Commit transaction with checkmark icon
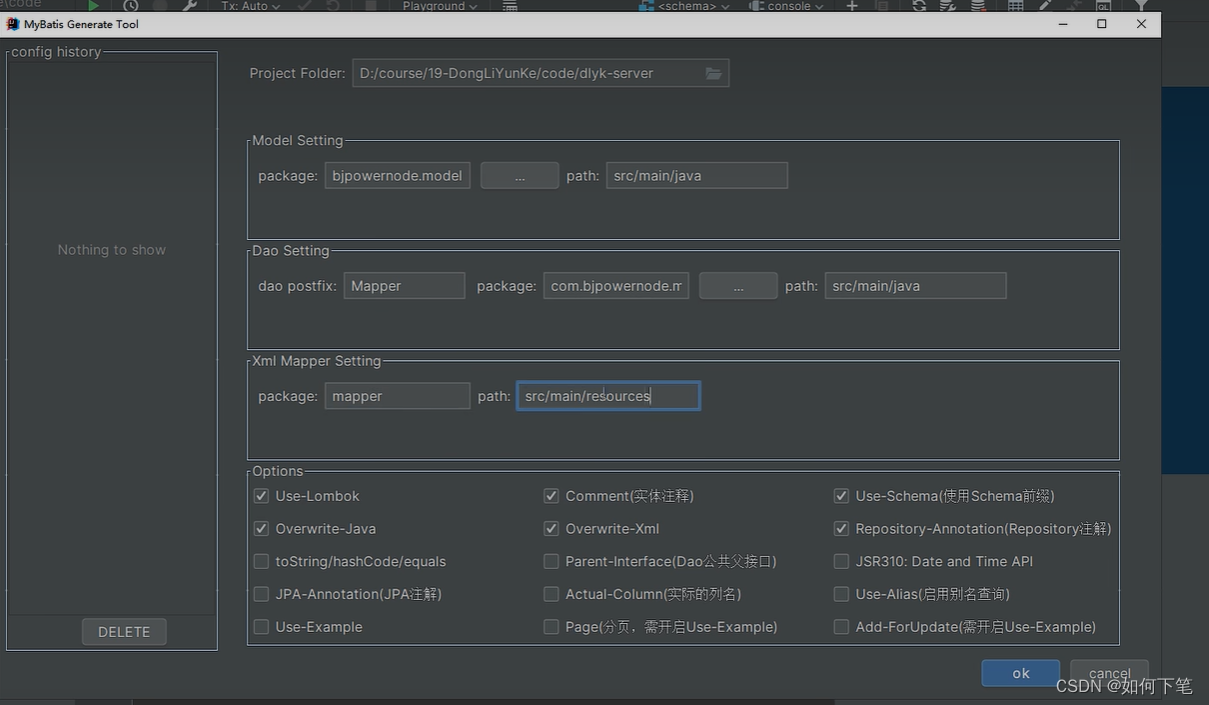This screenshot has height=705, width=1209. (x=305, y=6)
